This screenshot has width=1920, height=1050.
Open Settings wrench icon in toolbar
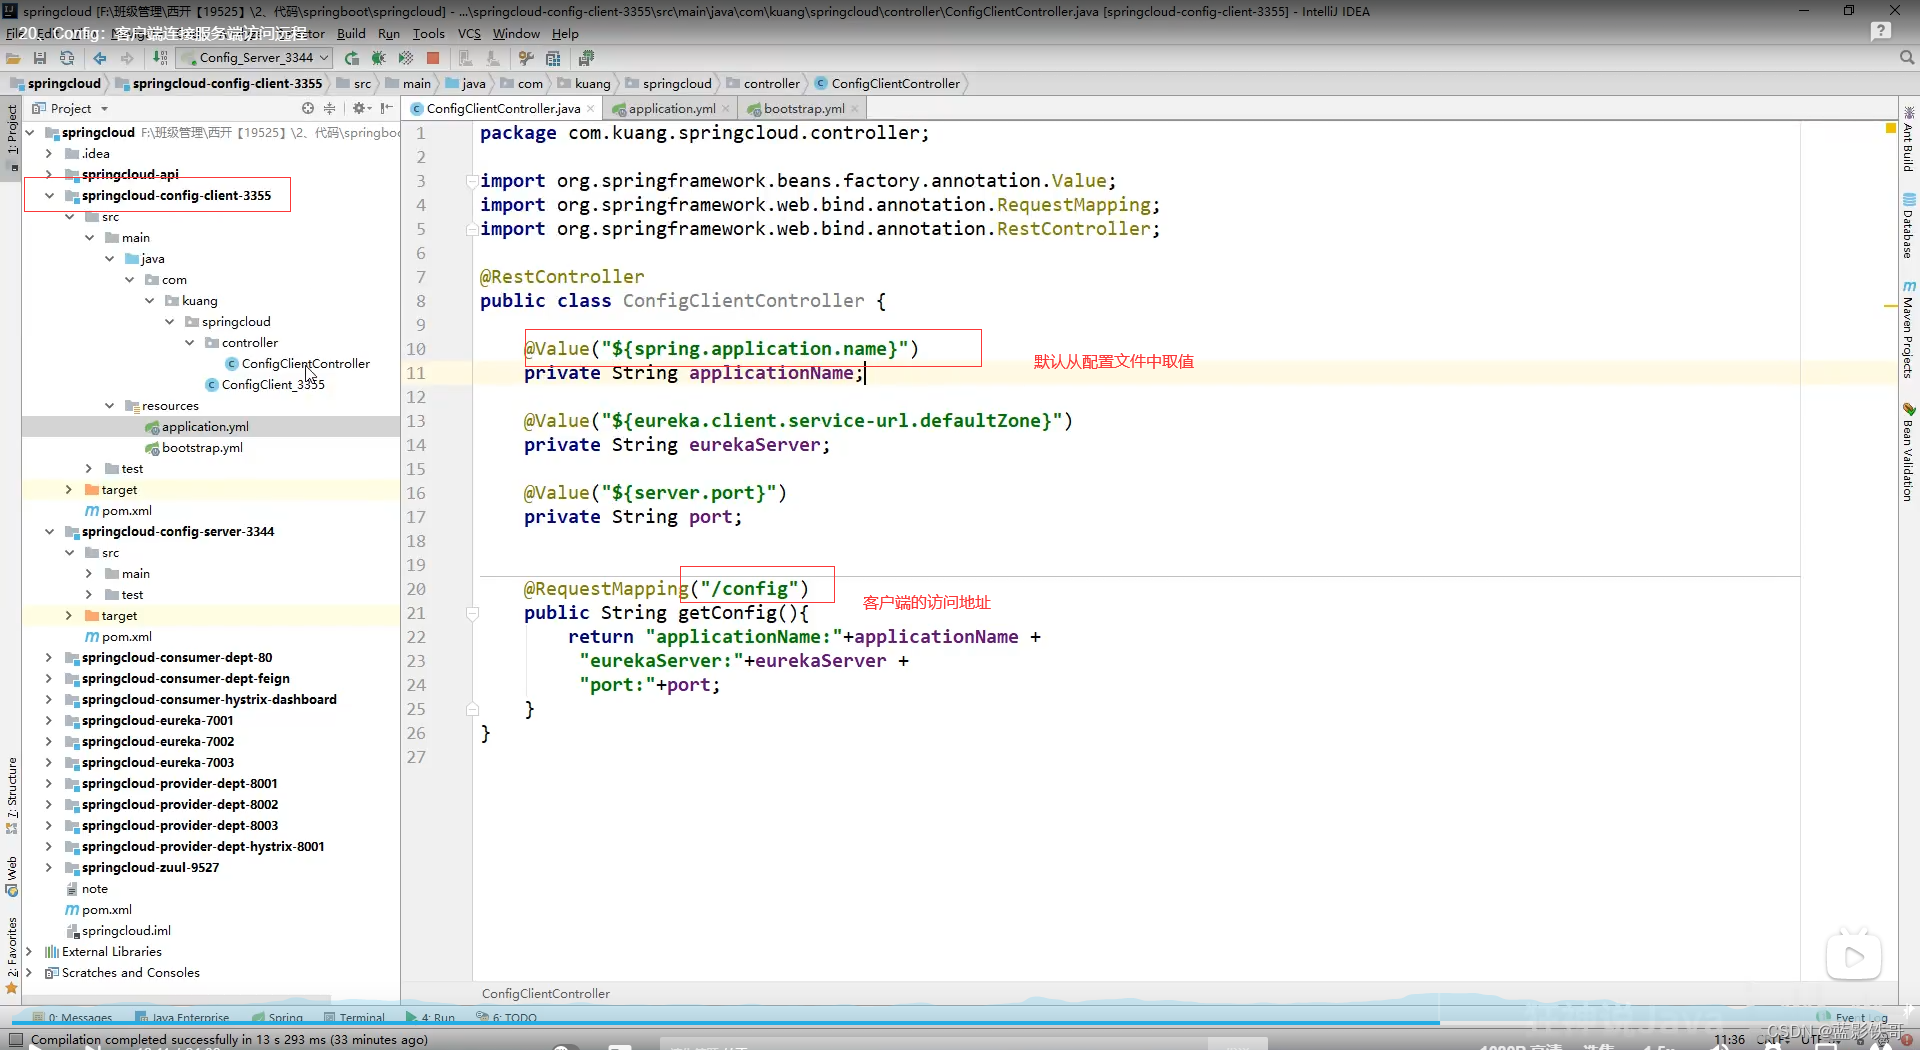tap(526, 58)
